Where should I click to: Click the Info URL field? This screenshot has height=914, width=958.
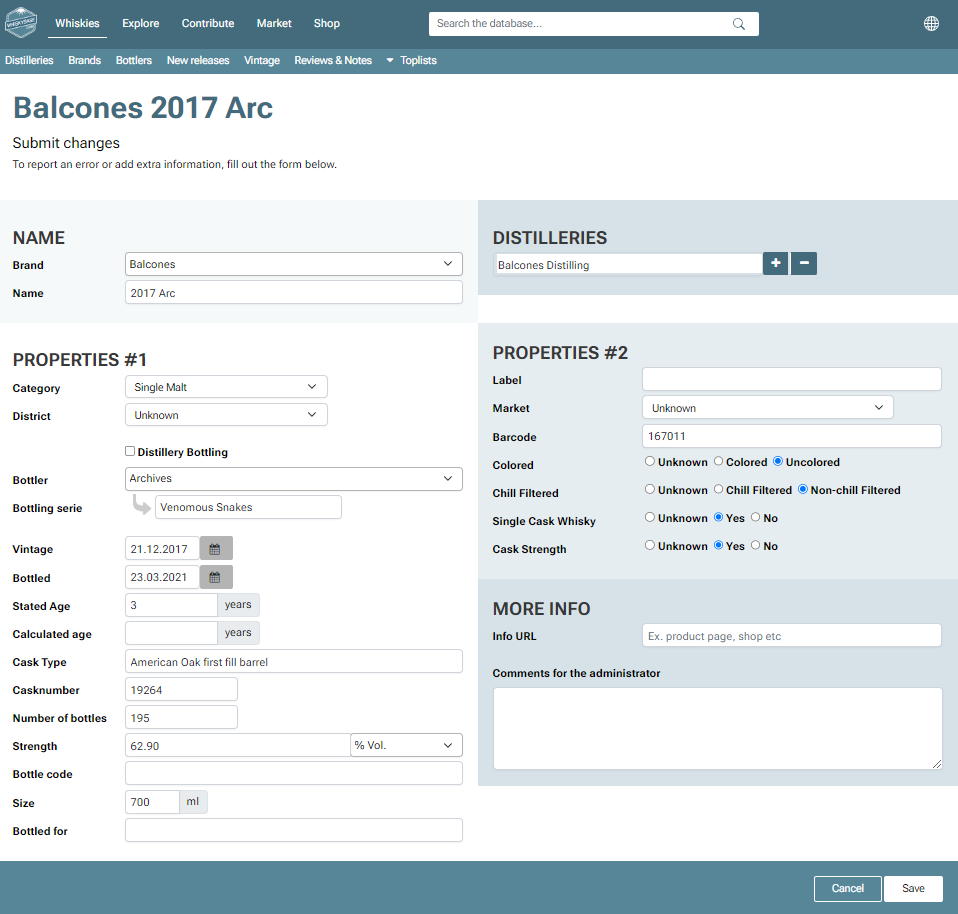(x=791, y=635)
